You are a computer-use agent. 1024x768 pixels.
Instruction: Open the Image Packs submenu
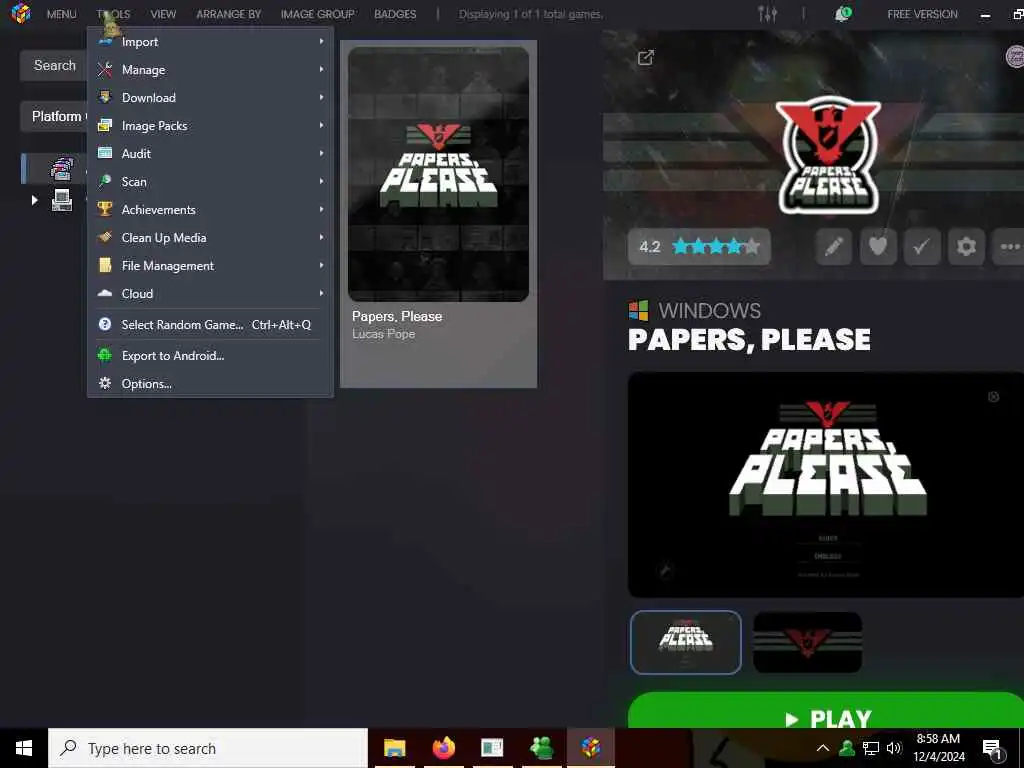pyautogui.click(x=210, y=126)
